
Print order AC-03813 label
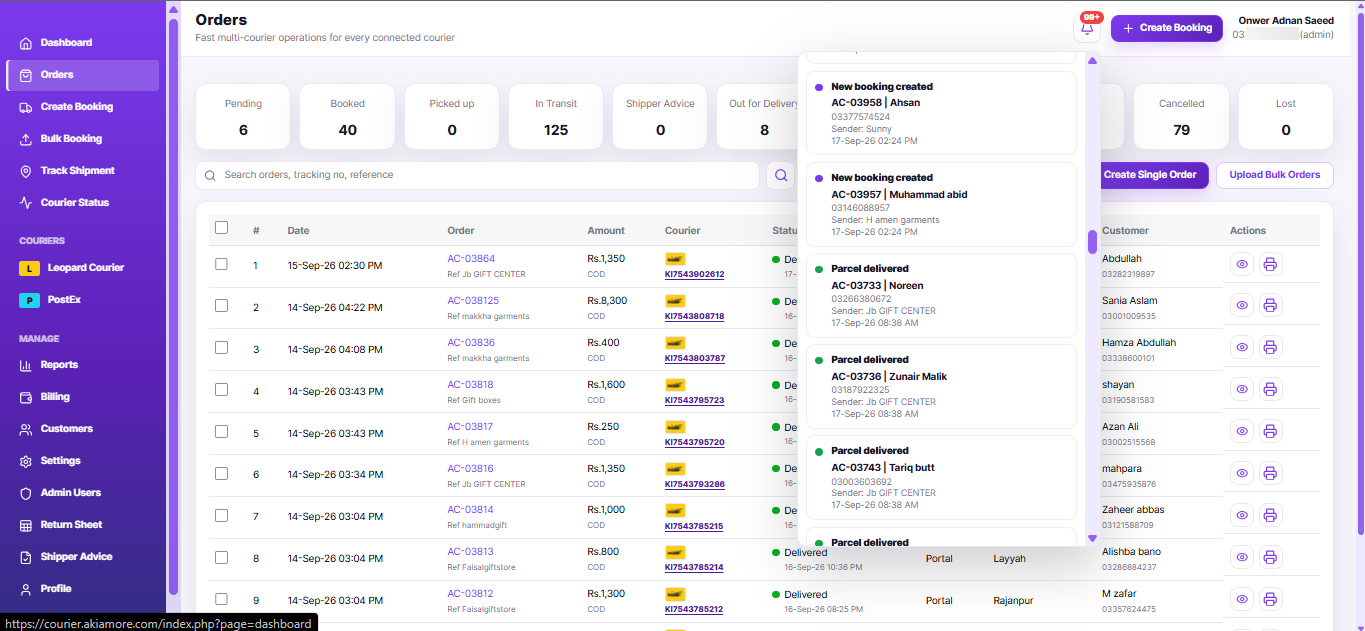[x=1270, y=558]
